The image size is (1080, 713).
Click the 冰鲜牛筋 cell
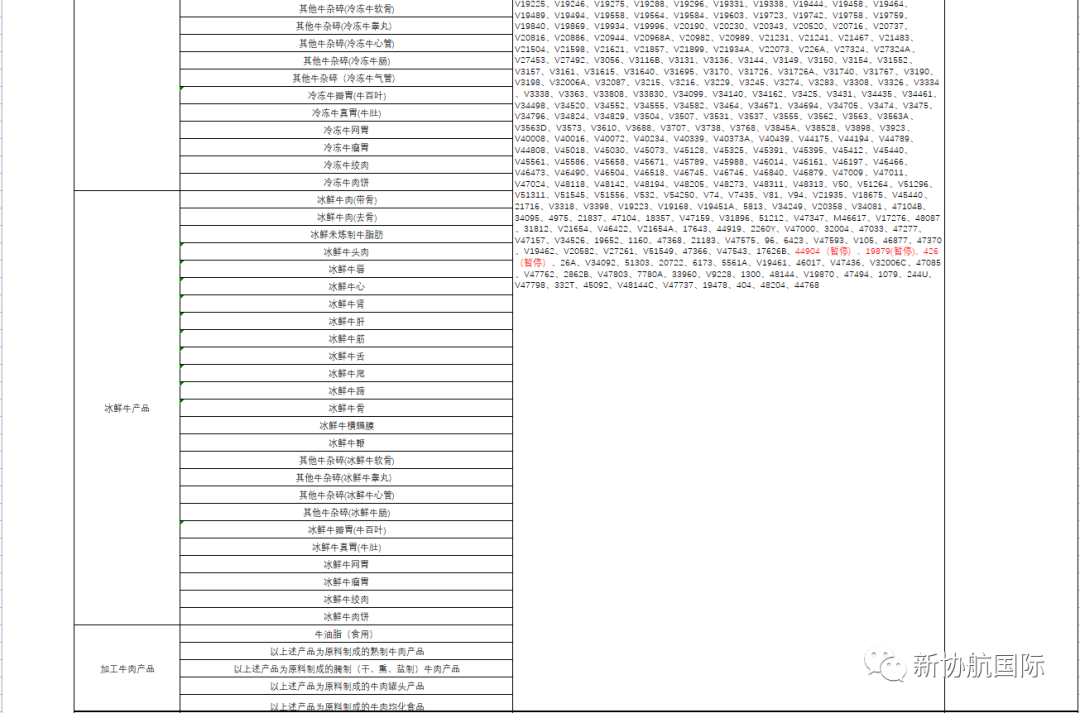346,339
